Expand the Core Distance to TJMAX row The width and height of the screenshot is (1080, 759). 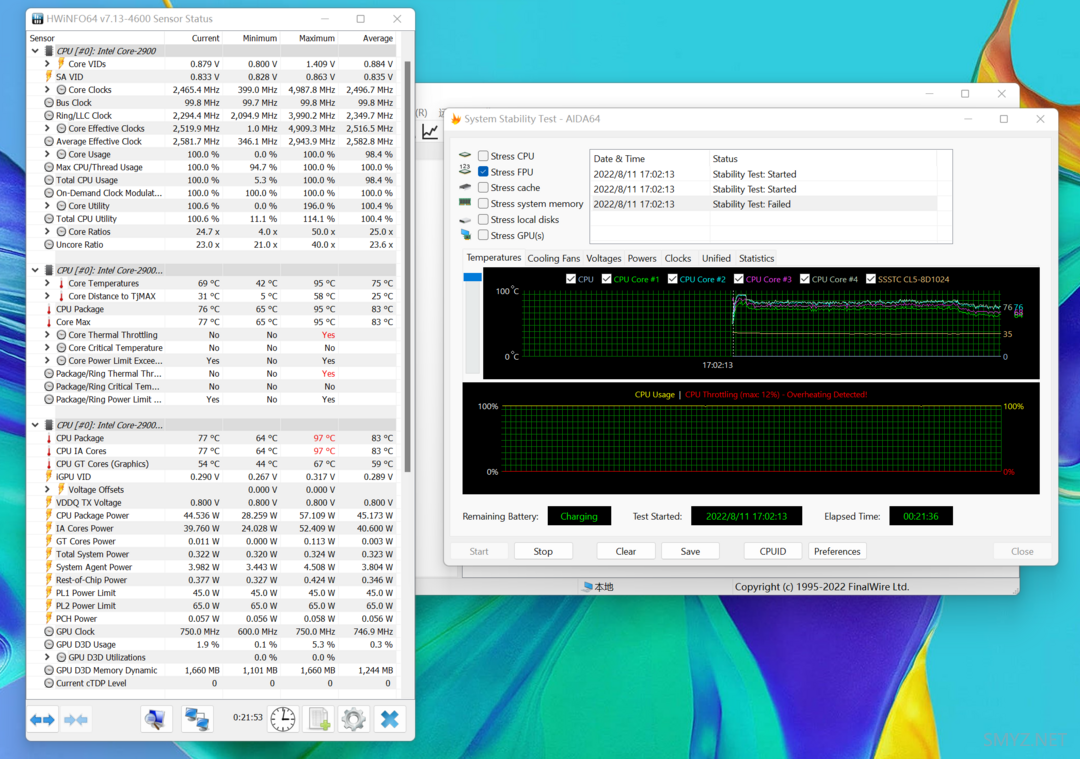point(48,296)
